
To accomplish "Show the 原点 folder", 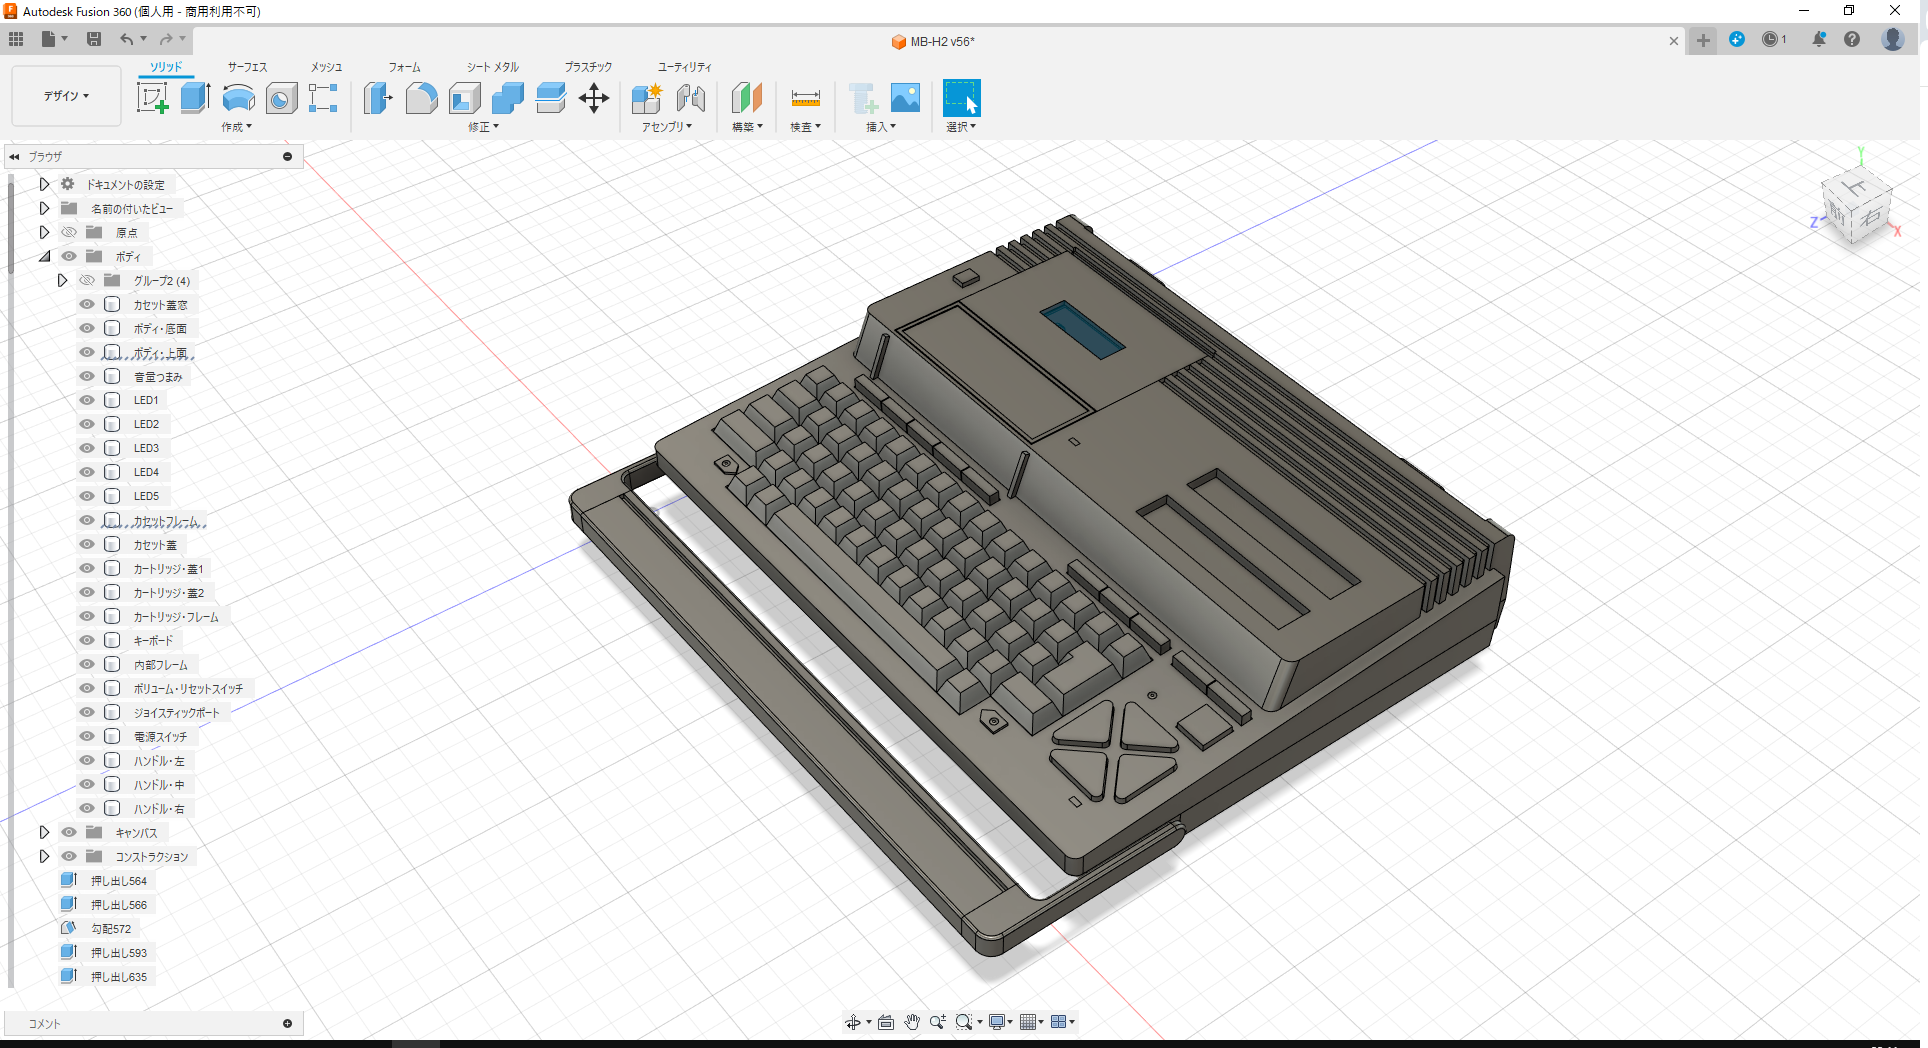I will (68, 231).
